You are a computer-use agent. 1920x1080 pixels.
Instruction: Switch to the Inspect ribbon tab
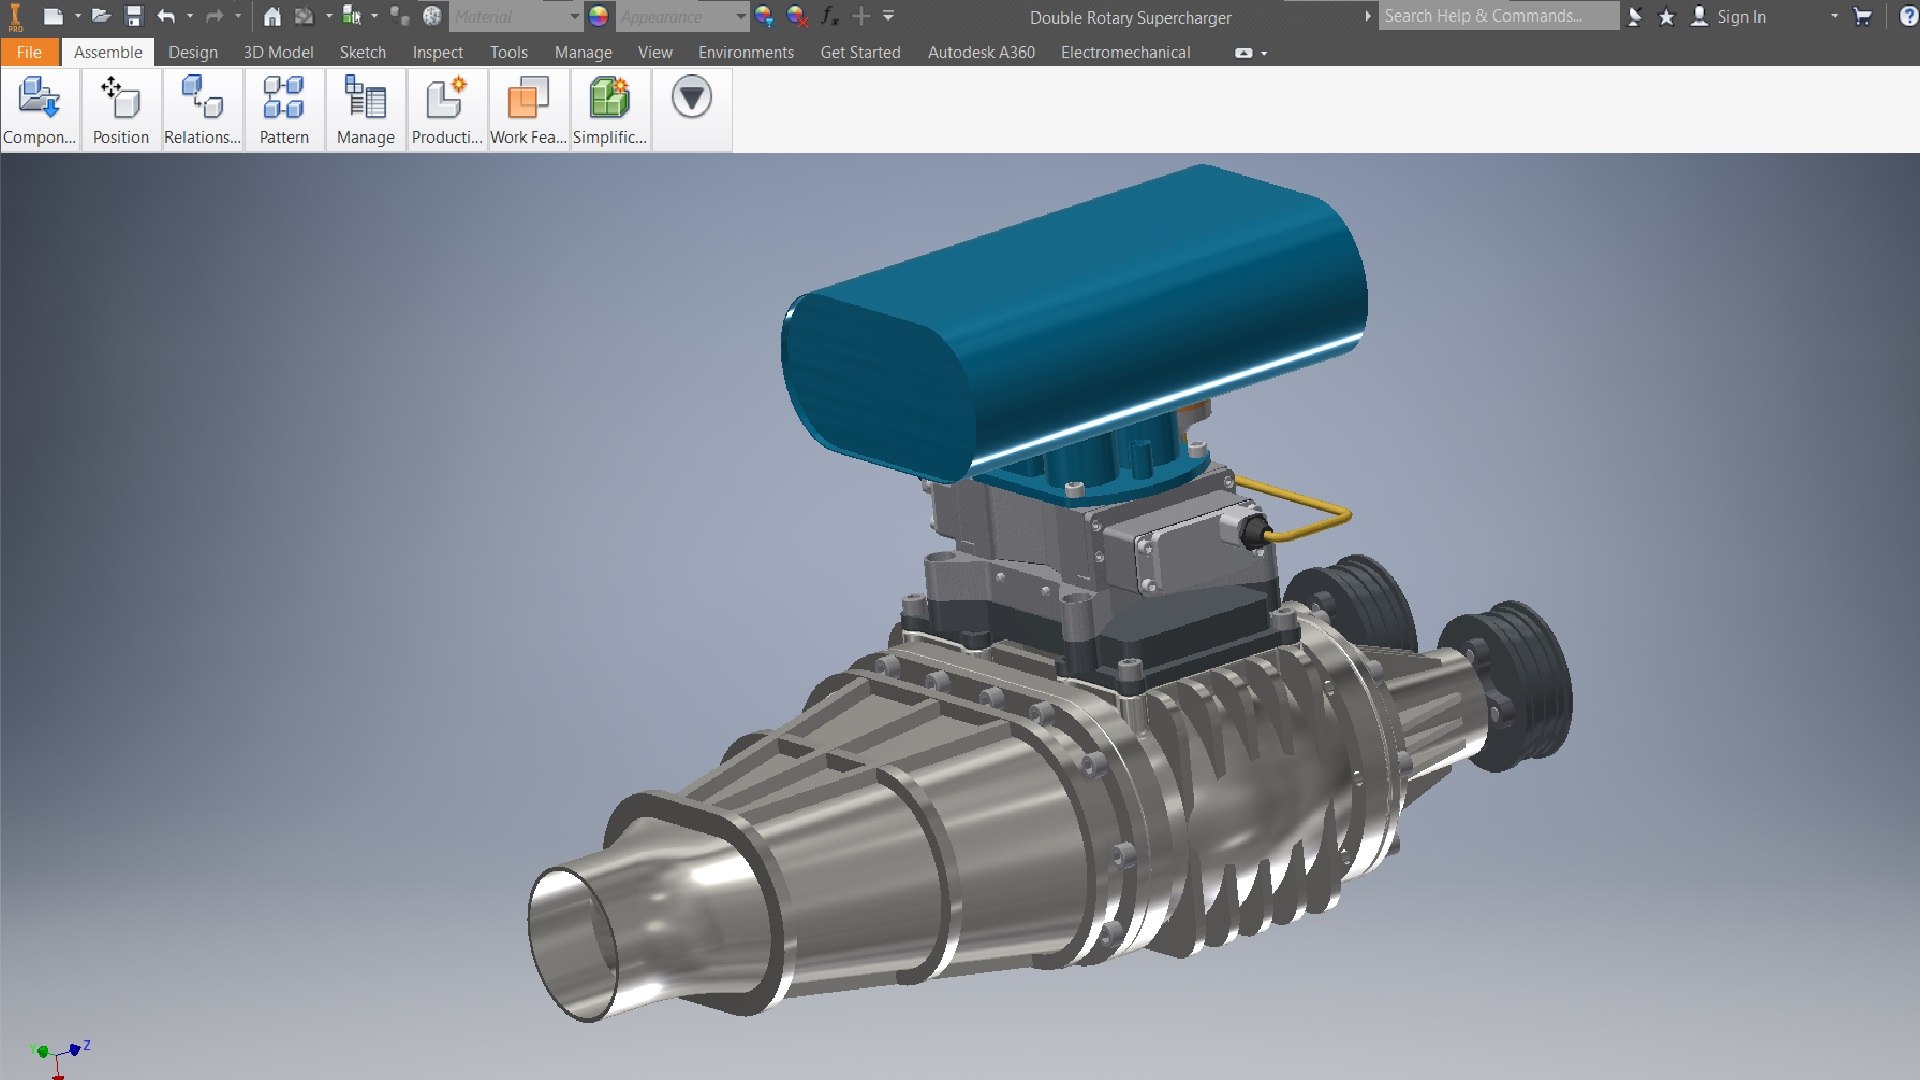[x=437, y=52]
